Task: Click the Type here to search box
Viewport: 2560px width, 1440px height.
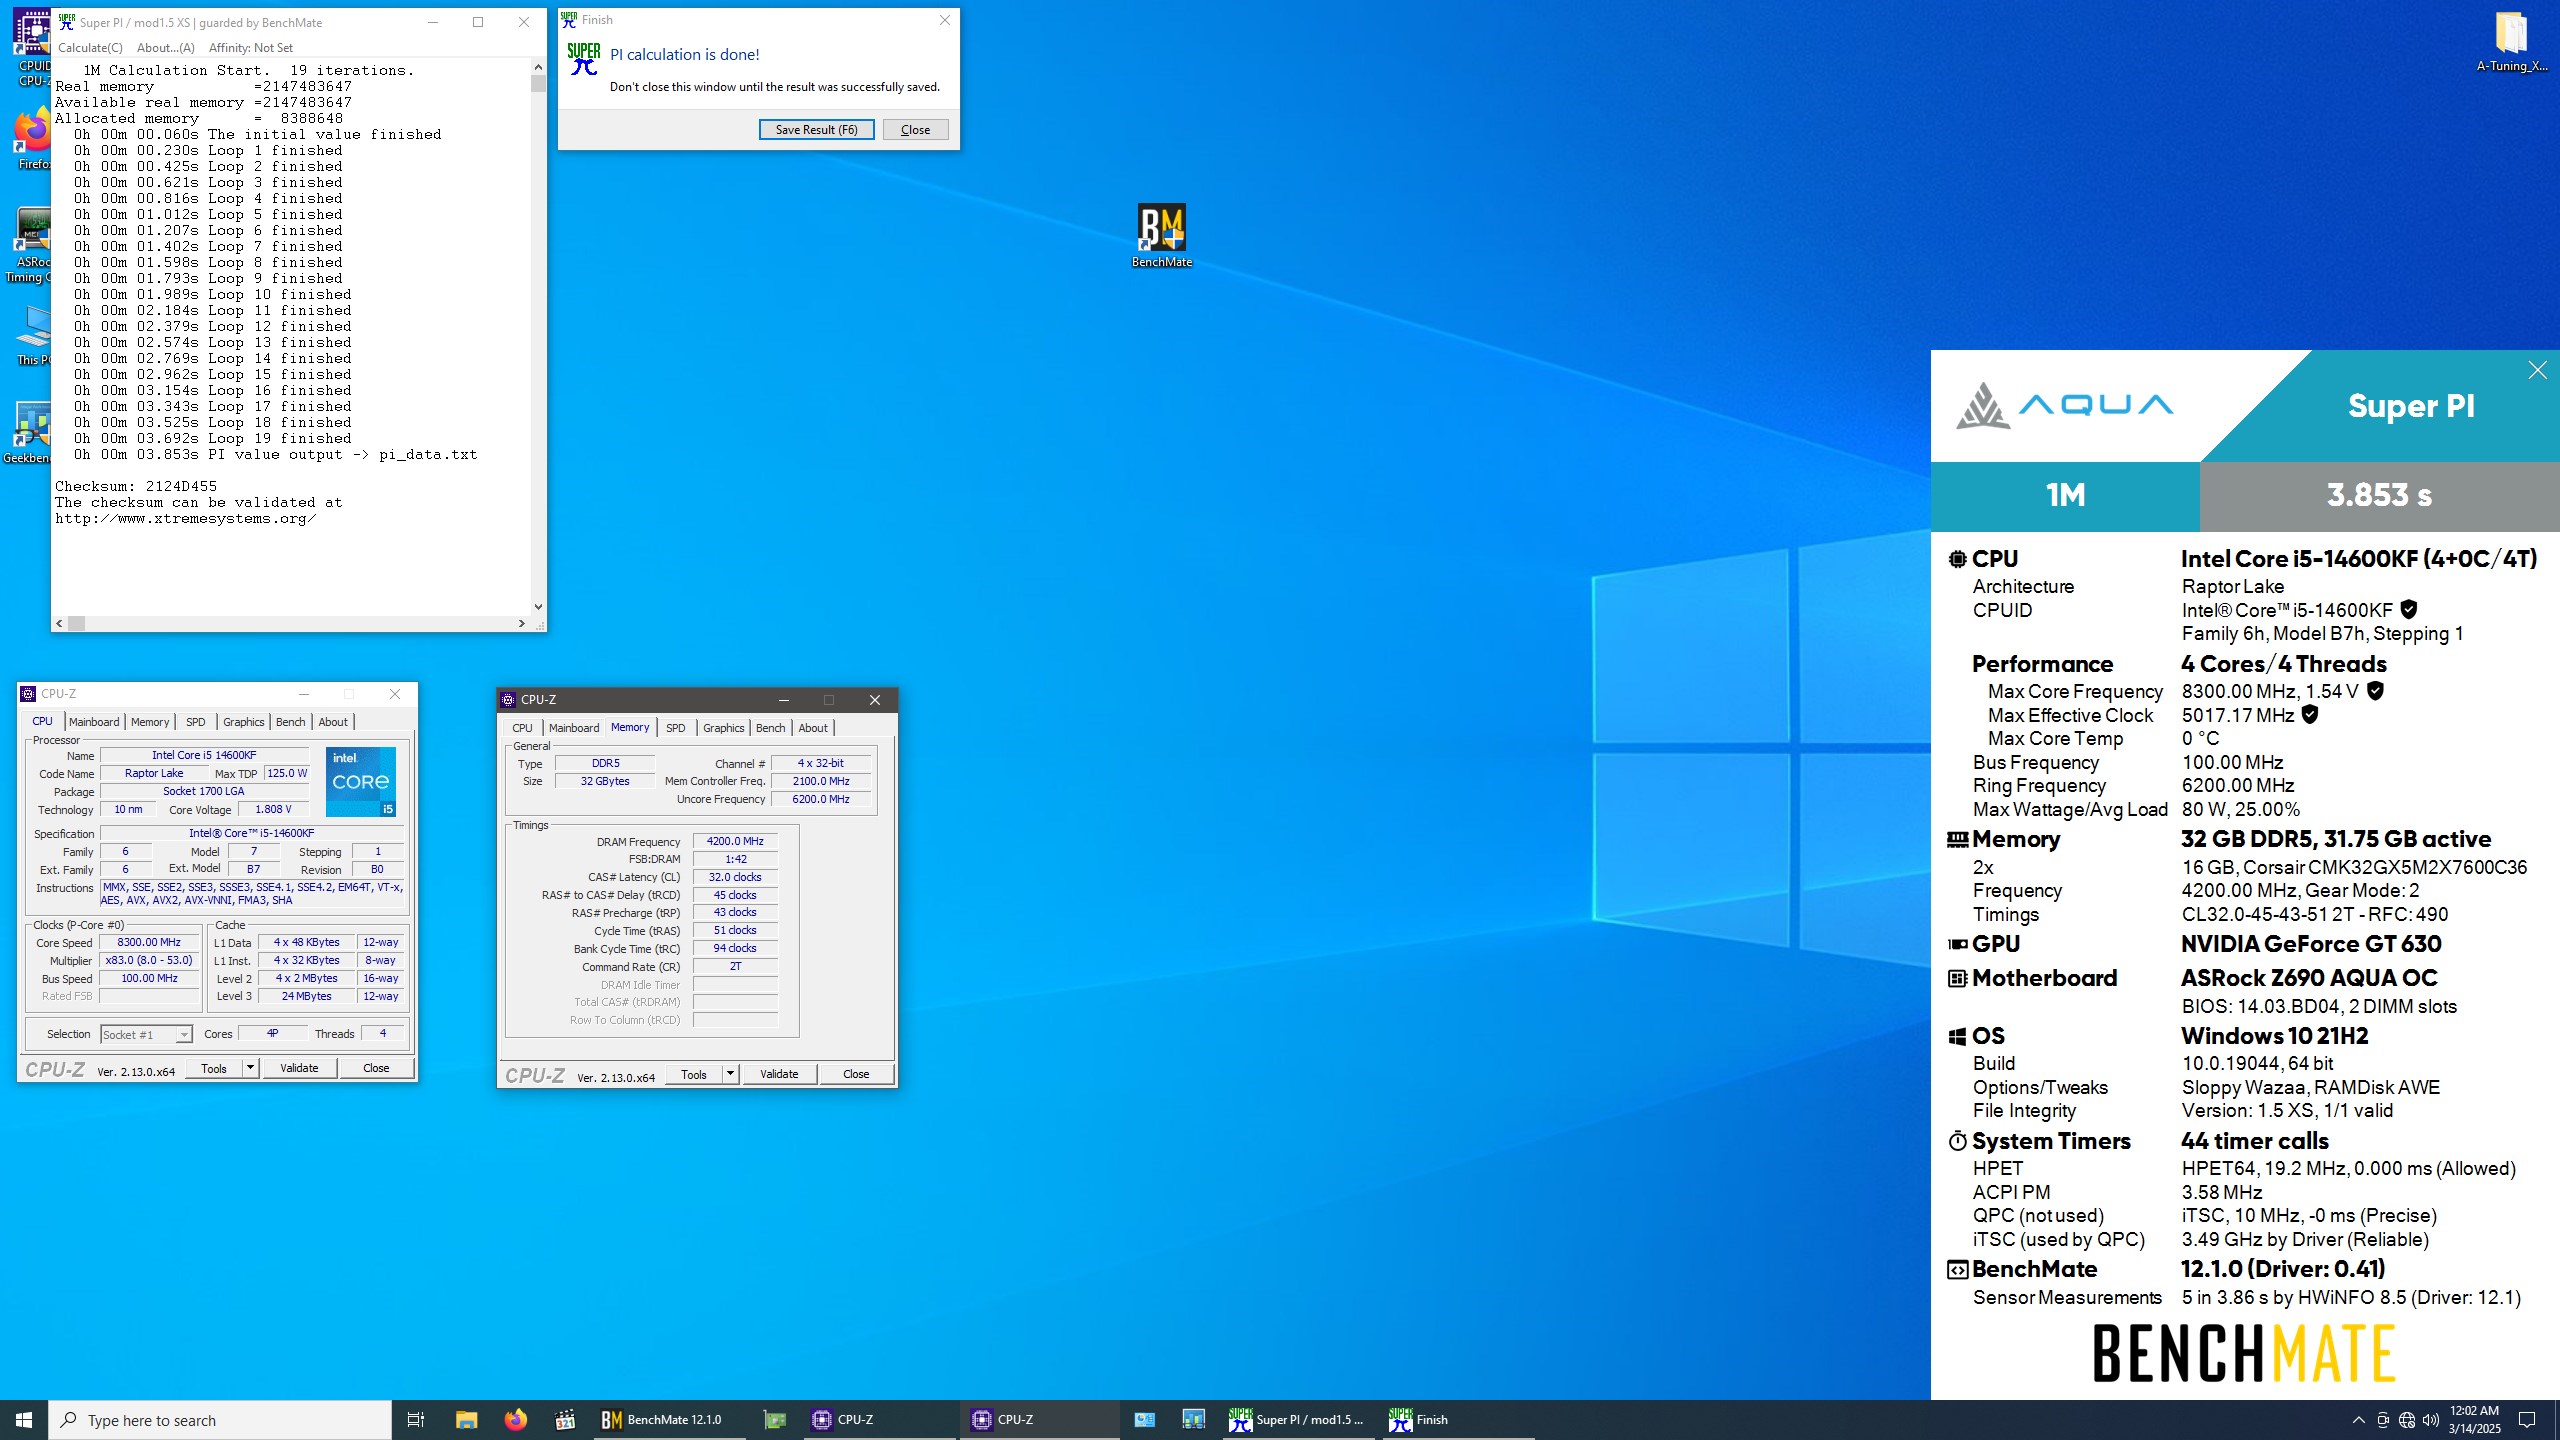Action: (220, 1420)
